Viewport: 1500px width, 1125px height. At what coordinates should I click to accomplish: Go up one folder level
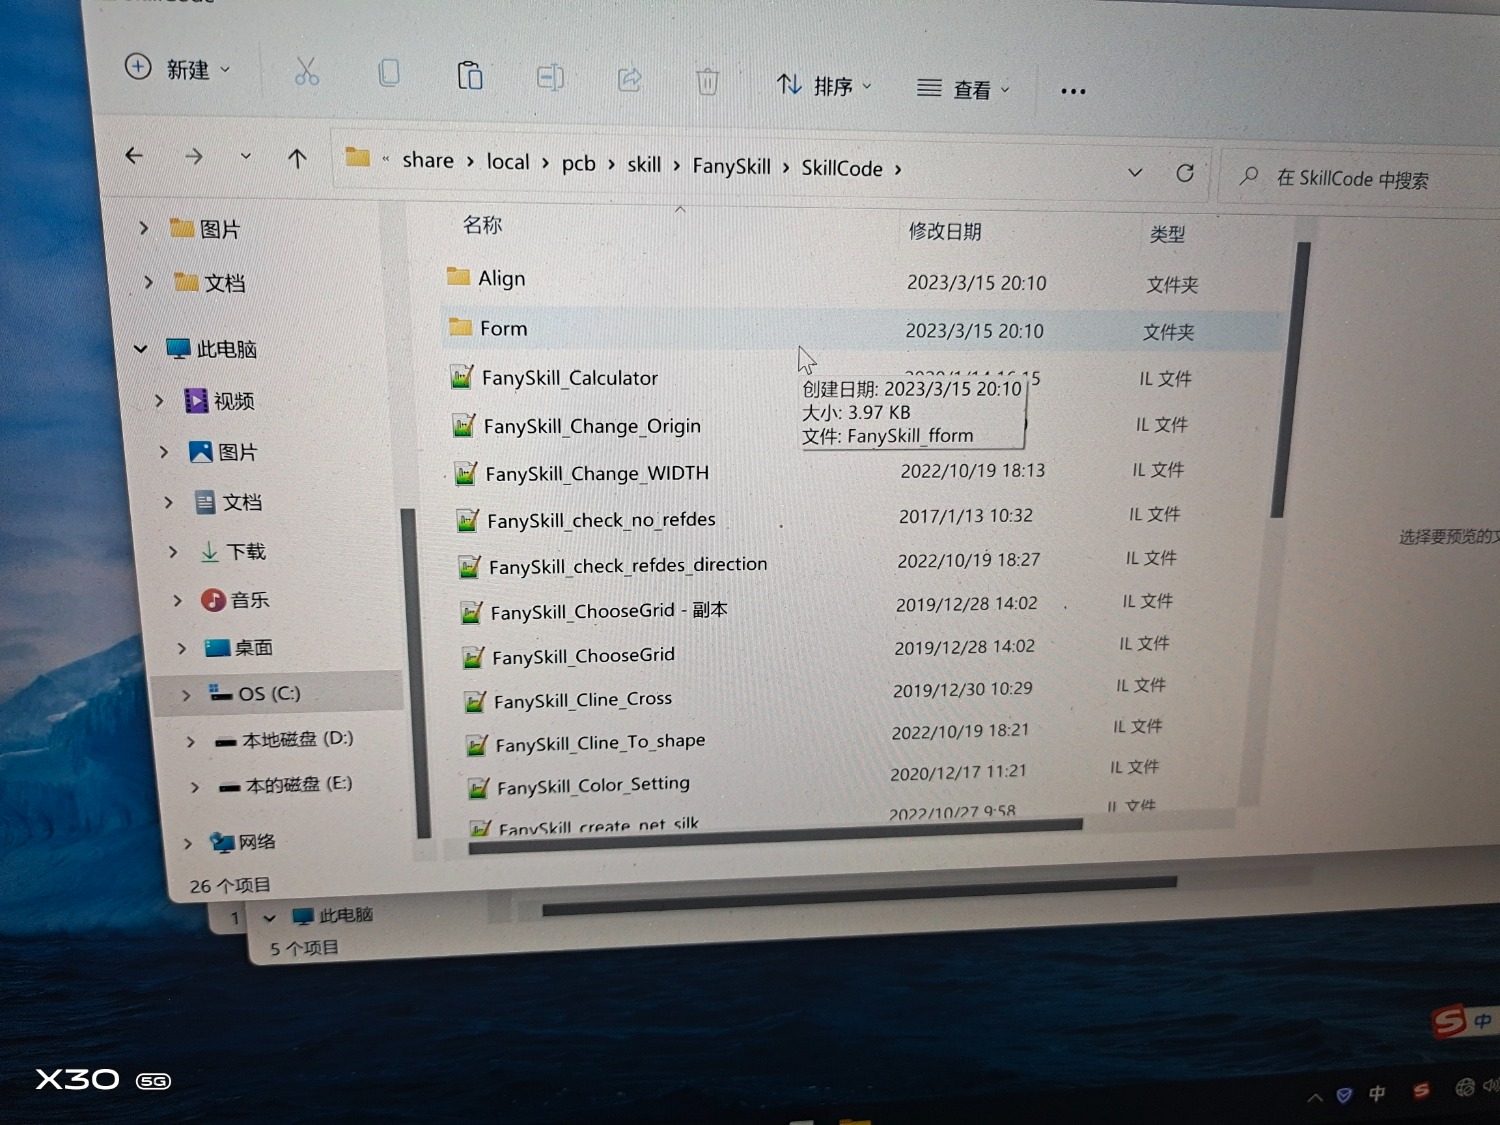(297, 158)
